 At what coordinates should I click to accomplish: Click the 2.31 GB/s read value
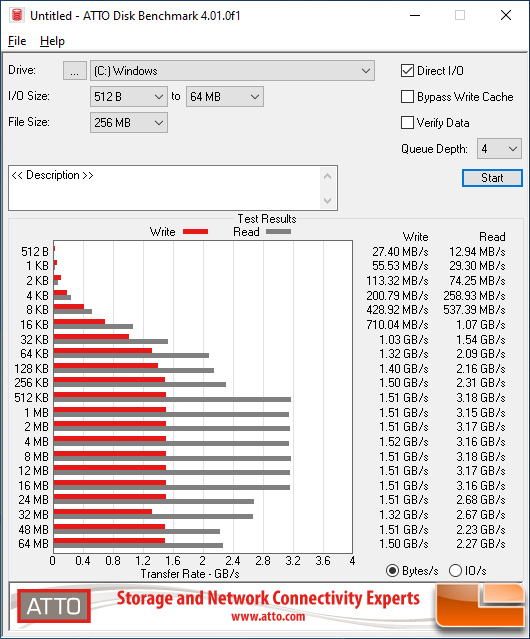[481, 383]
